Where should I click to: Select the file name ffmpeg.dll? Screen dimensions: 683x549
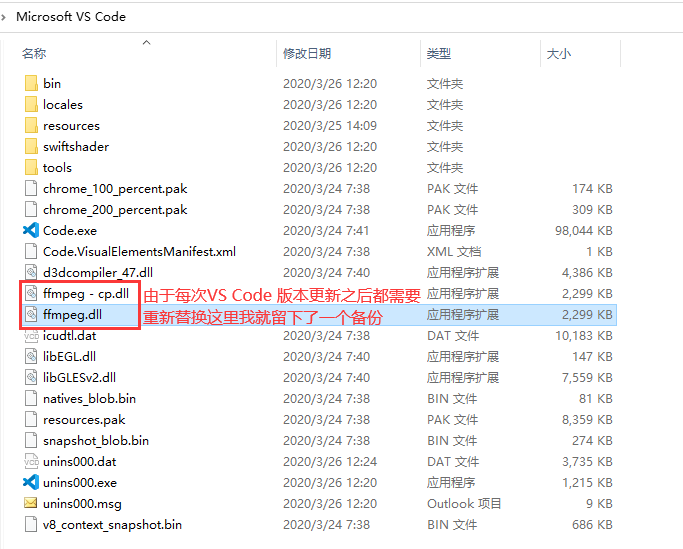tap(73, 315)
